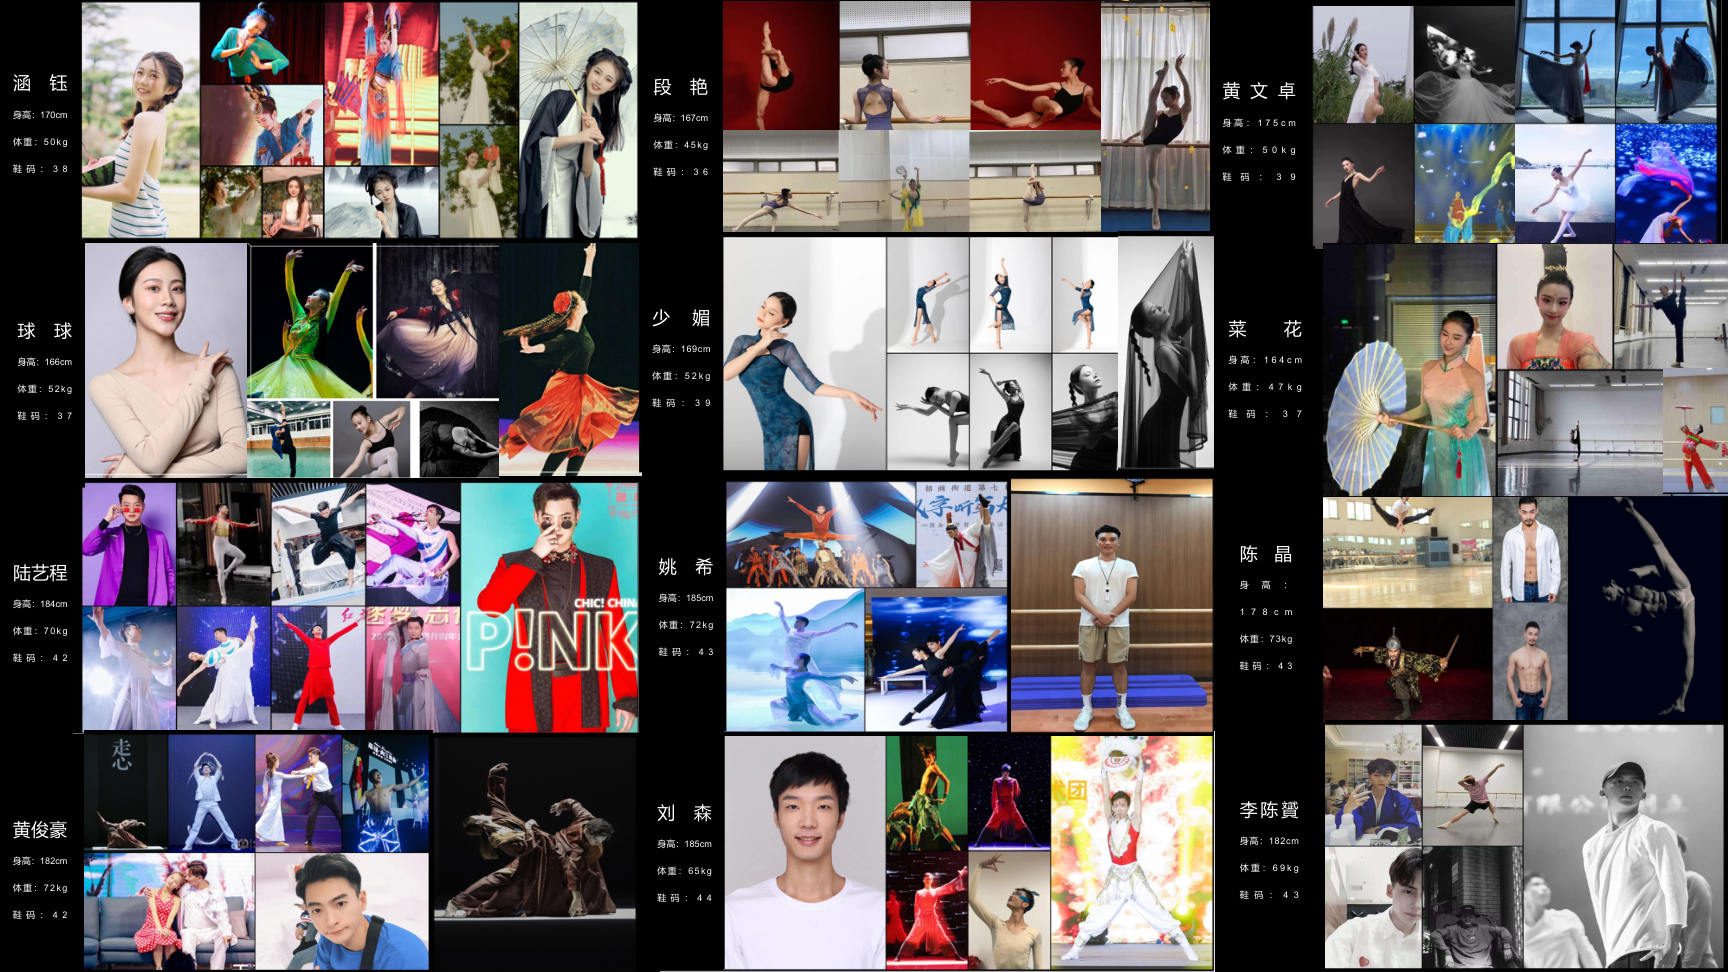Click the weight text 65kg
Viewport: 1728px width, 972px height.
pos(700,871)
